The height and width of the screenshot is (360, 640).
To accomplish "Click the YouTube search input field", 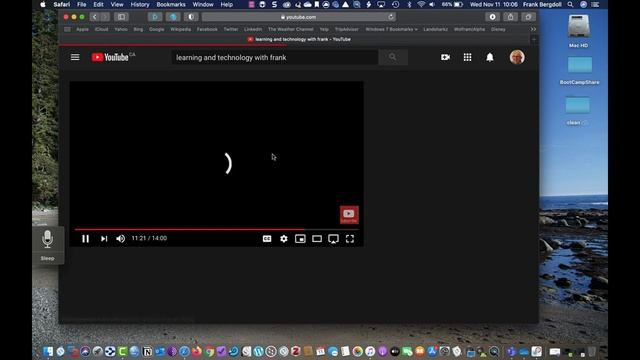I will (274, 58).
